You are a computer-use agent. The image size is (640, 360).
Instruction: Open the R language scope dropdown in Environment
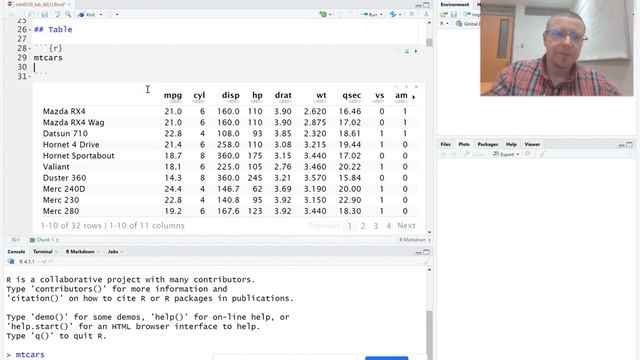tap(444, 24)
